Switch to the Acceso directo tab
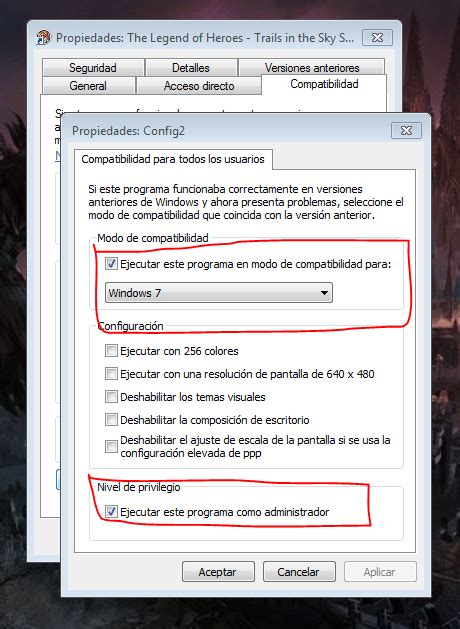This screenshot has height=629, width=460. pos(199,85)
